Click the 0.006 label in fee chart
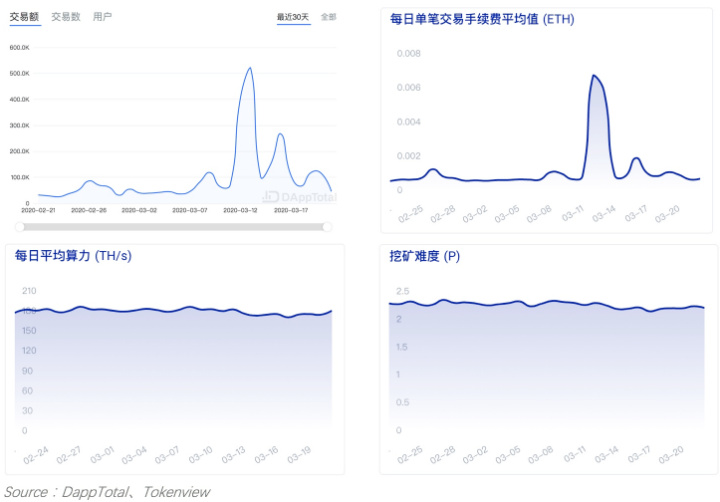Viewport: 720px width, 502px height. pyautogui.click(x=409, y=88)
